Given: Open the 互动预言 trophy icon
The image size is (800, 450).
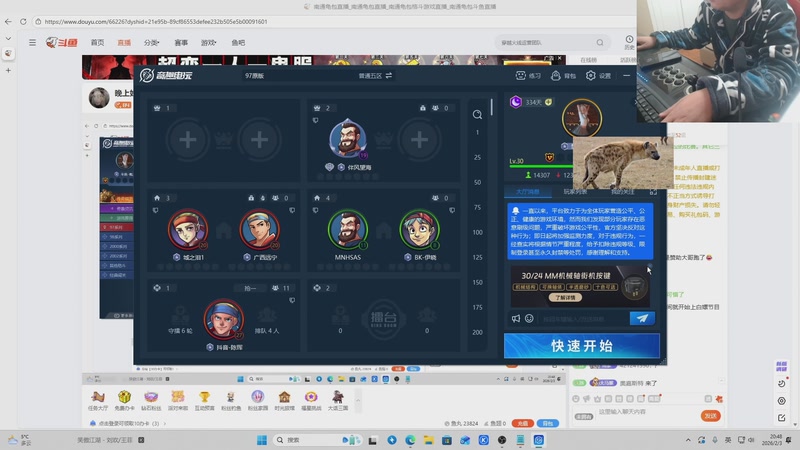Looking at the screenshot, I should tap(204, 401).
